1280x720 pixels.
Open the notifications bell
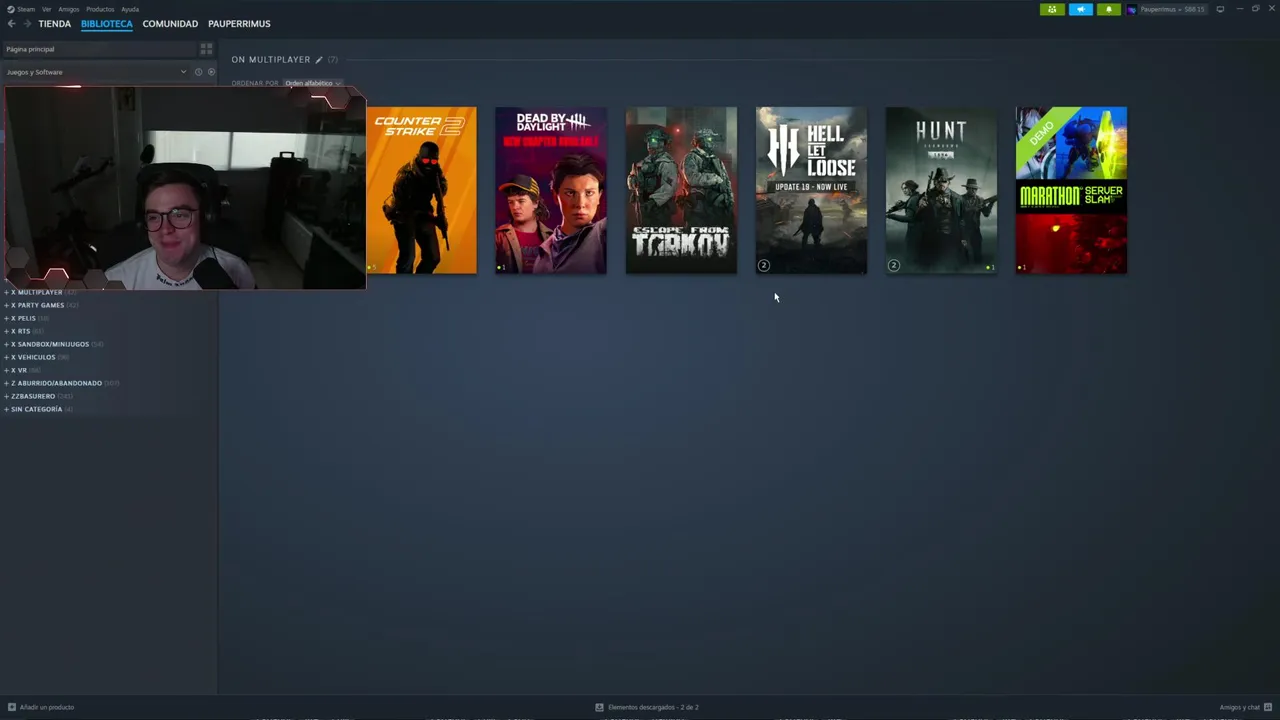pyautogui.click(x=1109, y=9)
